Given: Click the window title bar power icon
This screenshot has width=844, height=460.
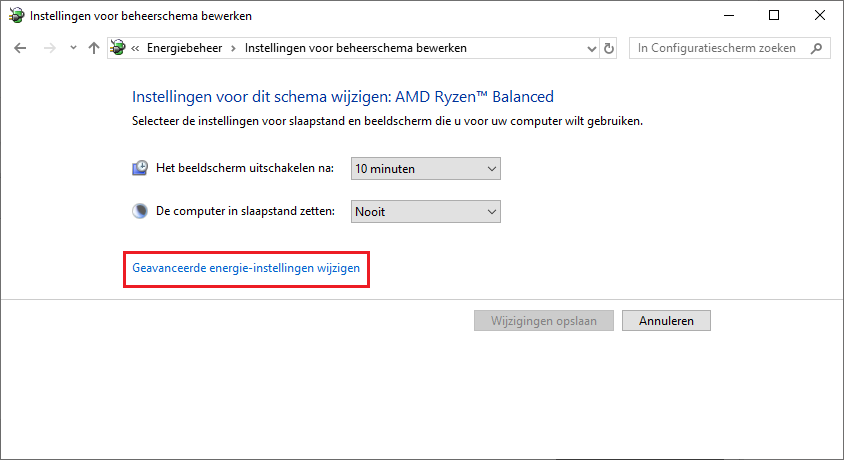Looking at the screenshot, I should click(x=17, y=16).
